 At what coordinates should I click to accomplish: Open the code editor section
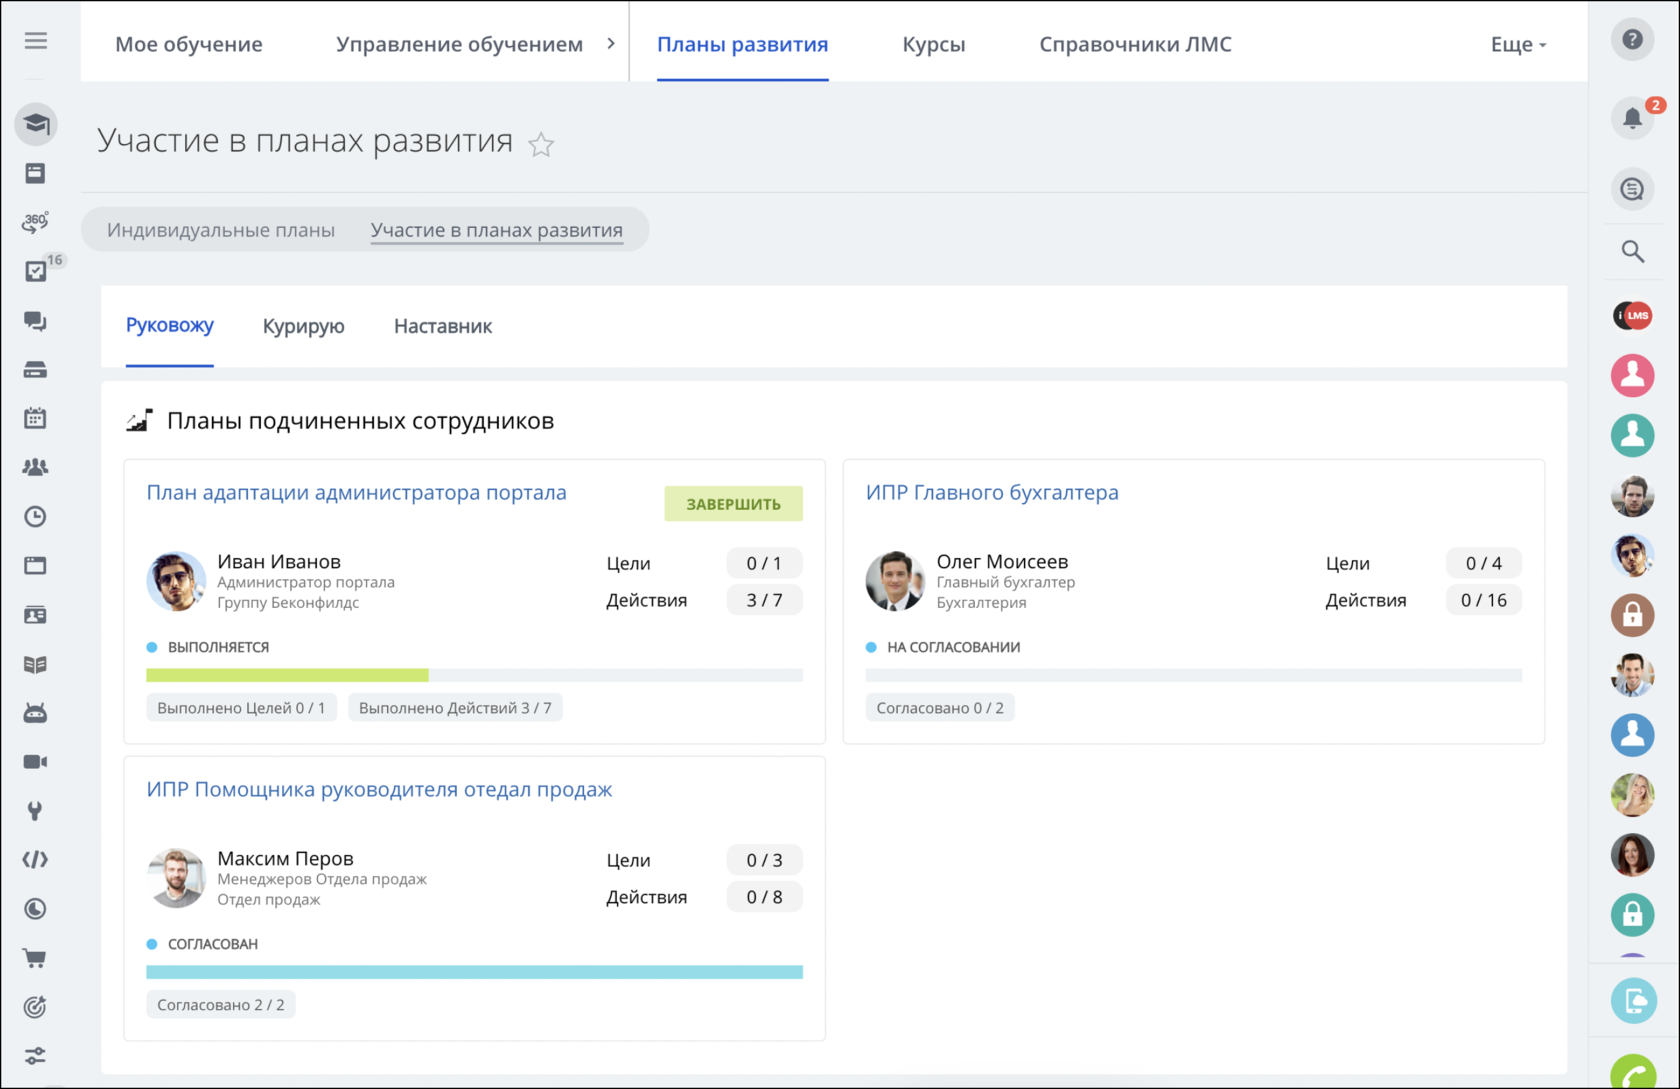pos(35,859)
